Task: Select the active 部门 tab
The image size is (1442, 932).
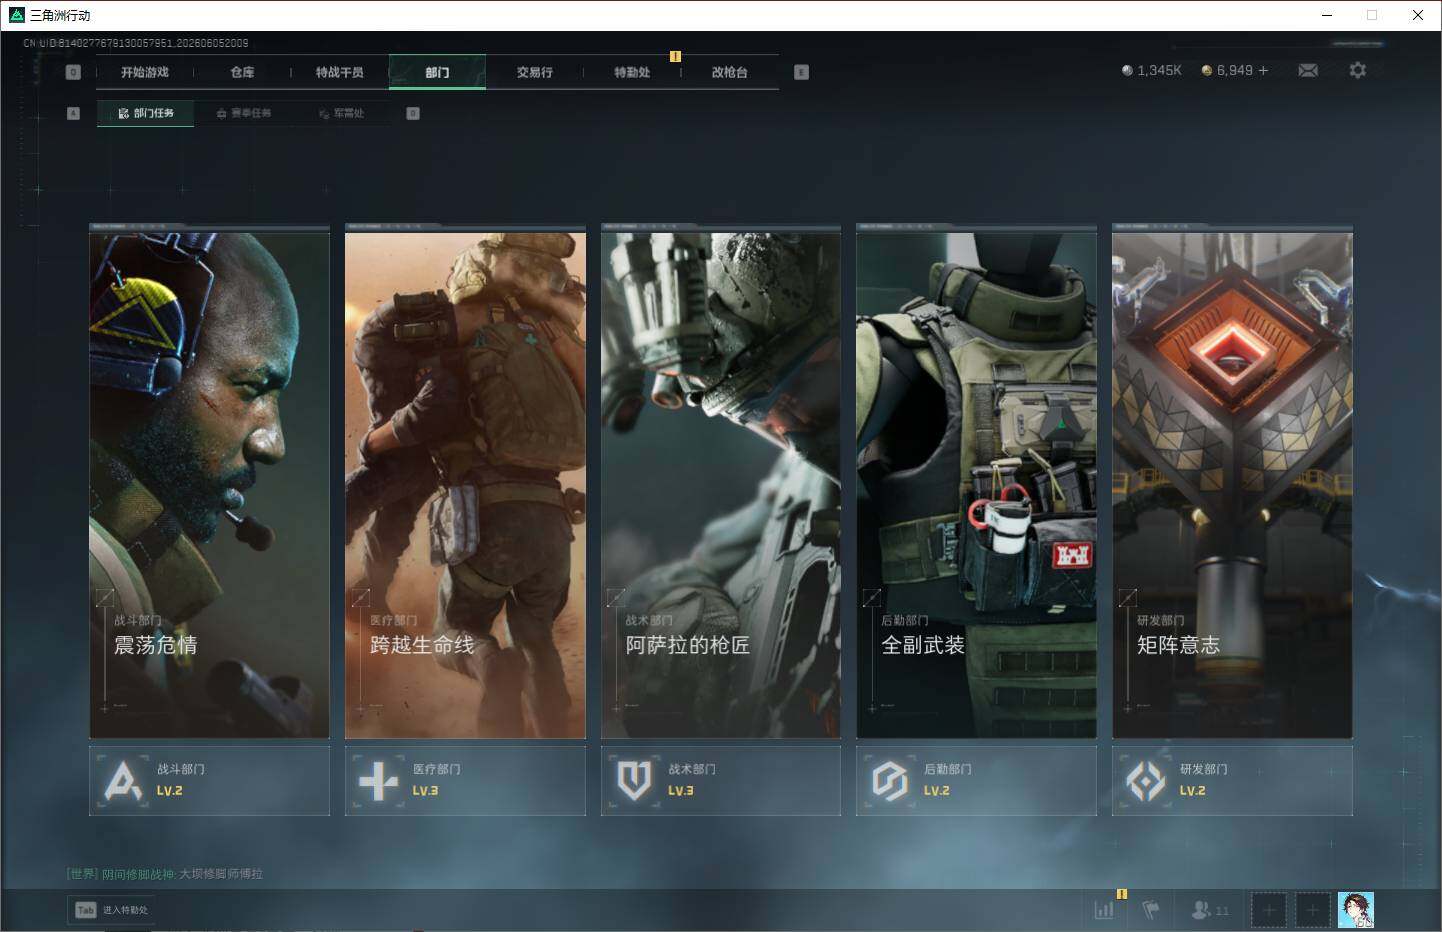Action: click(437, 72)
